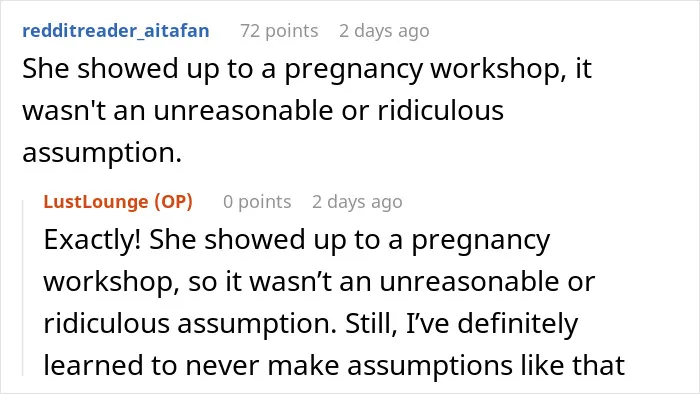This screenshot has width=700, height=394.
Task: Click the 72 points score label
Action: (x=279, y=31)
